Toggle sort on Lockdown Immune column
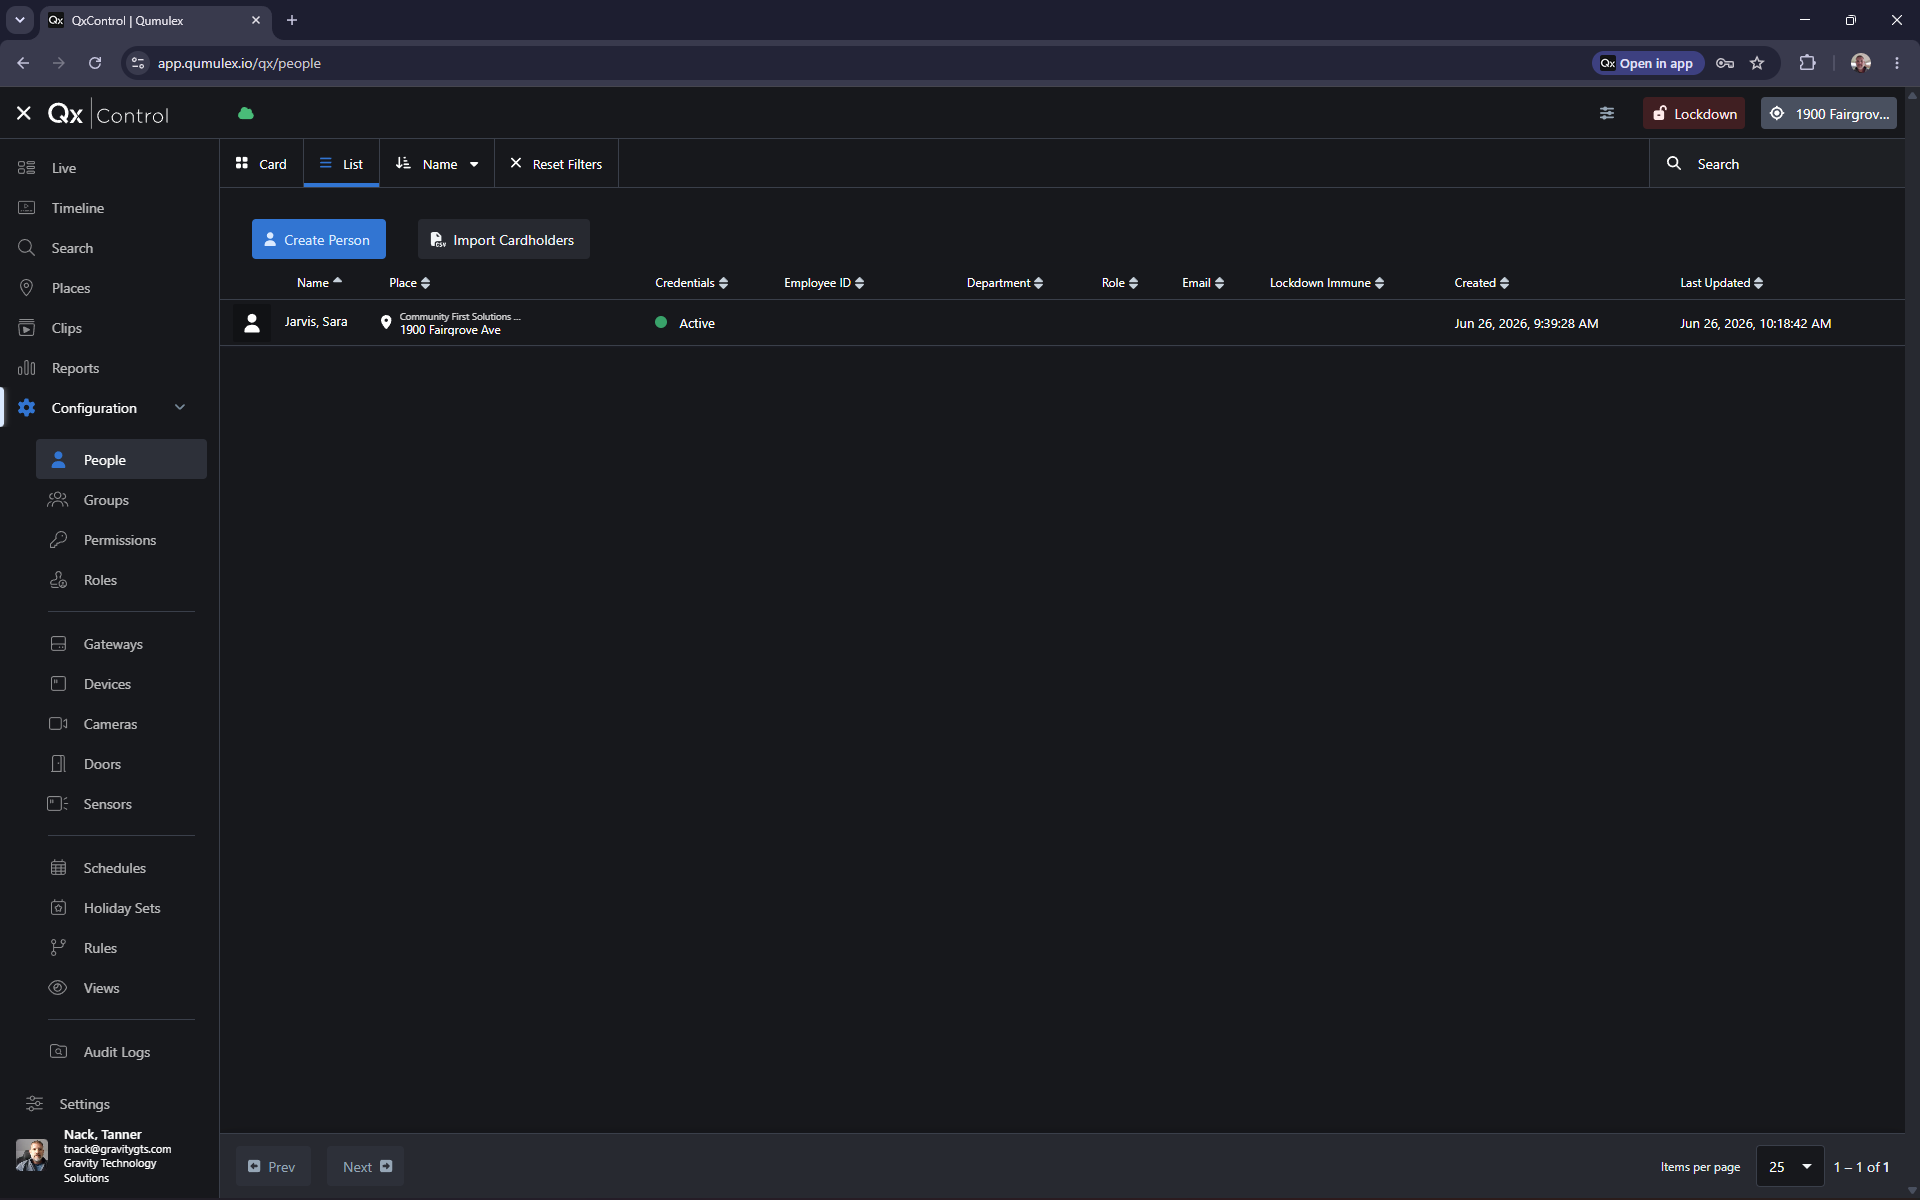This screenshot has height=1200, width=1920. tap(1327, 283)
